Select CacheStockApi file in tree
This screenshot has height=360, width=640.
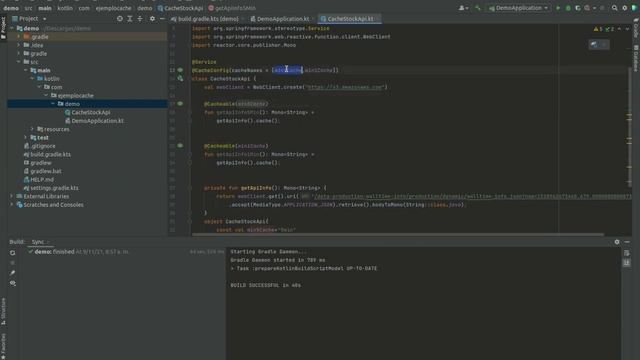(87, 112)
